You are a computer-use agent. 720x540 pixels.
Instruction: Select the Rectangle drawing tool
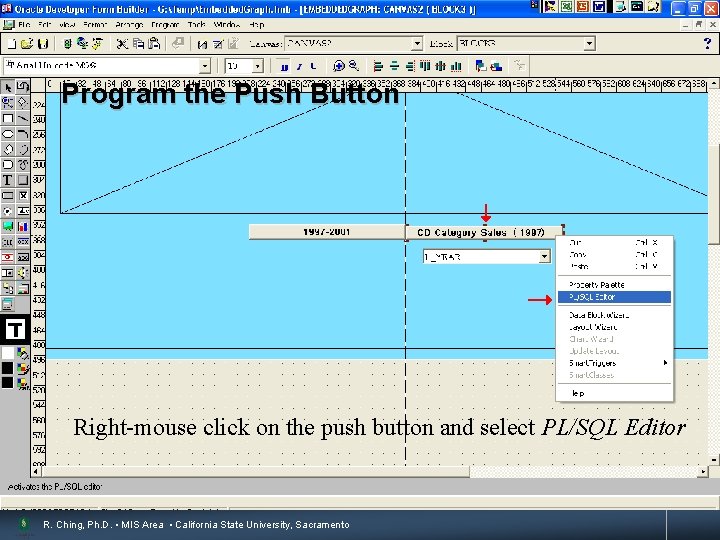pyautogui.click(x=8, y=118)
